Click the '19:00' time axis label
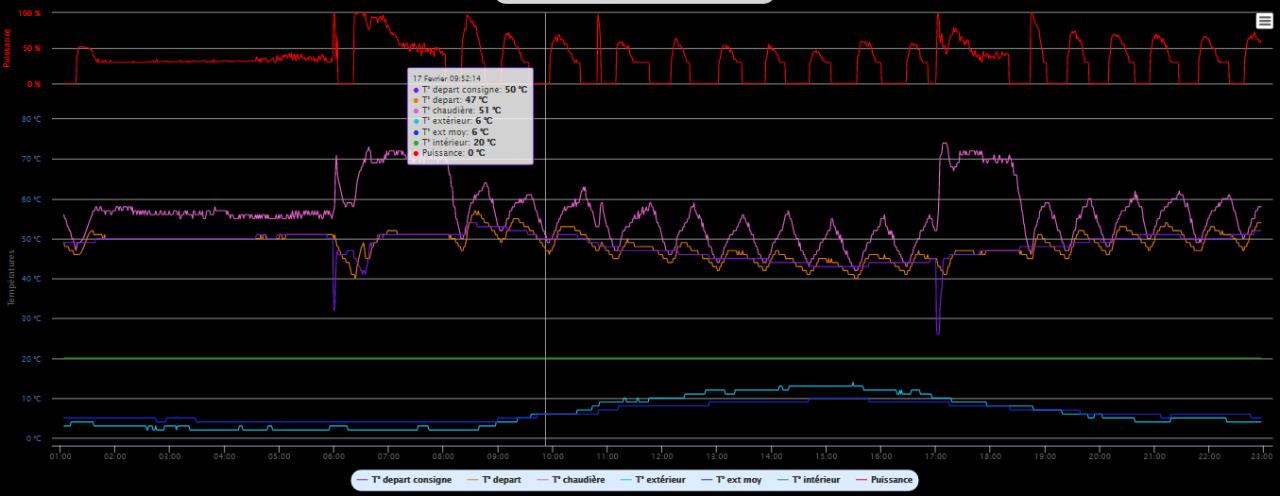 [x=1043, y=456]
